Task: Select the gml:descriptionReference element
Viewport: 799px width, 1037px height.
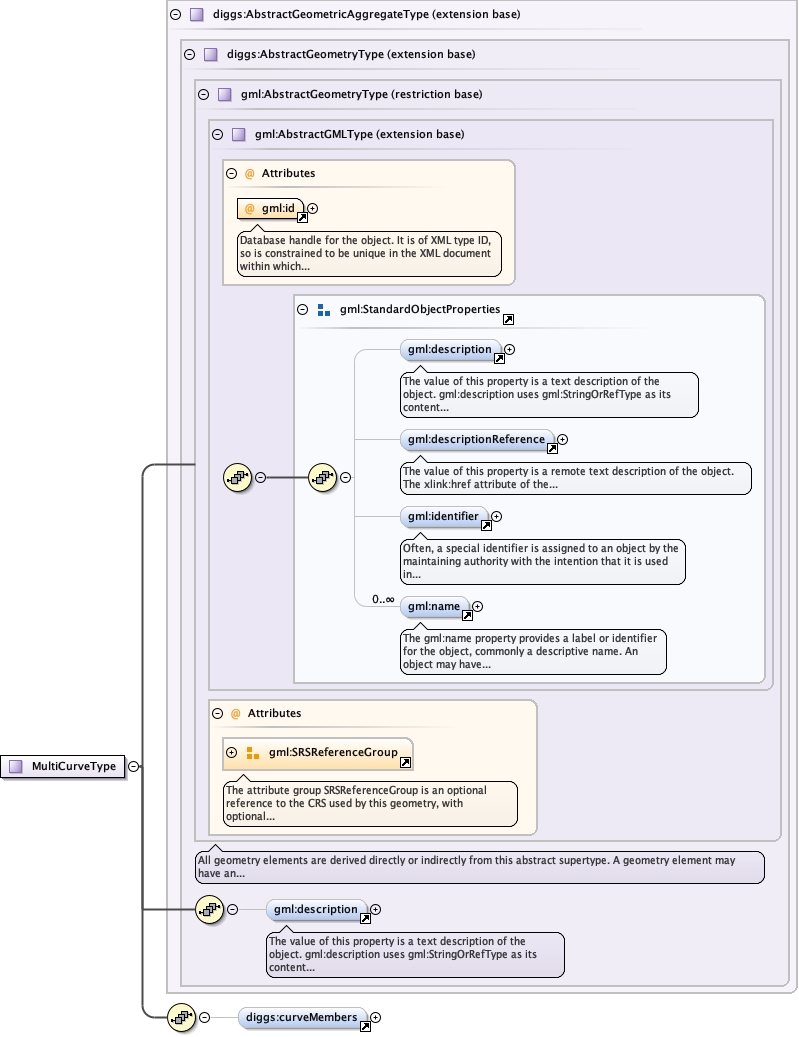Action: (x=476, y=439)
